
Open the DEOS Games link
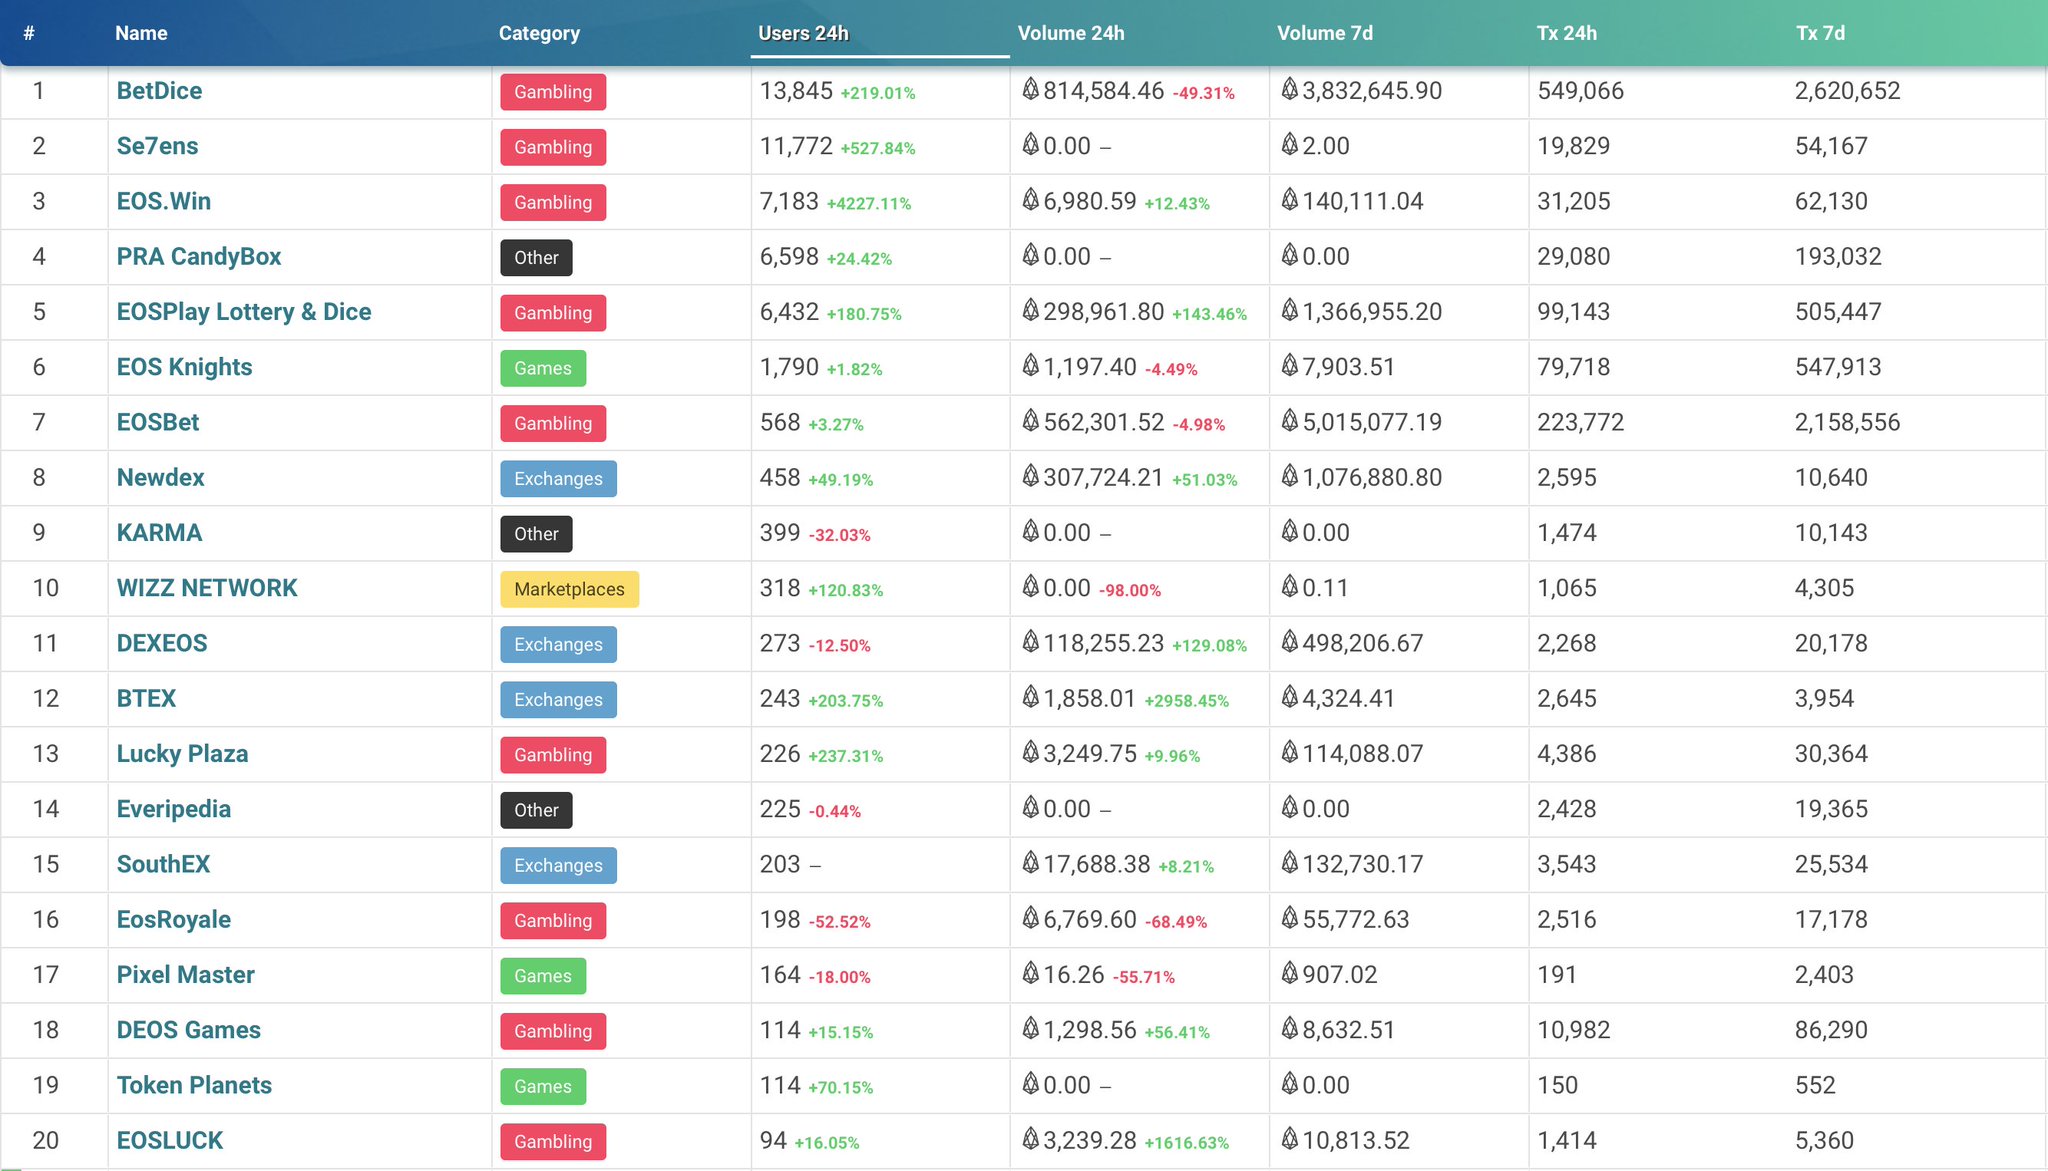tap(189, 1030)
